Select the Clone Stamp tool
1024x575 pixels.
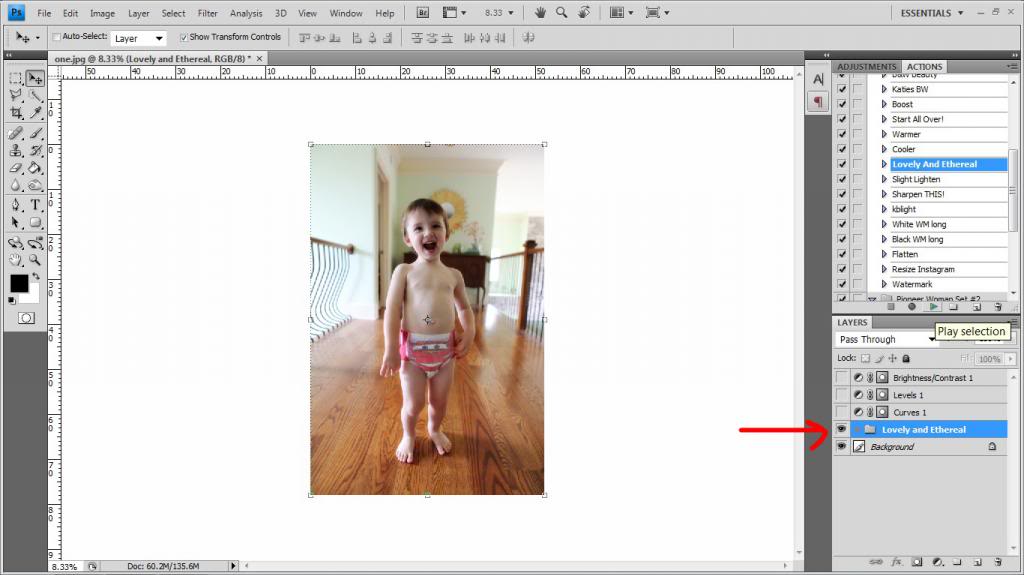[16, 150]
